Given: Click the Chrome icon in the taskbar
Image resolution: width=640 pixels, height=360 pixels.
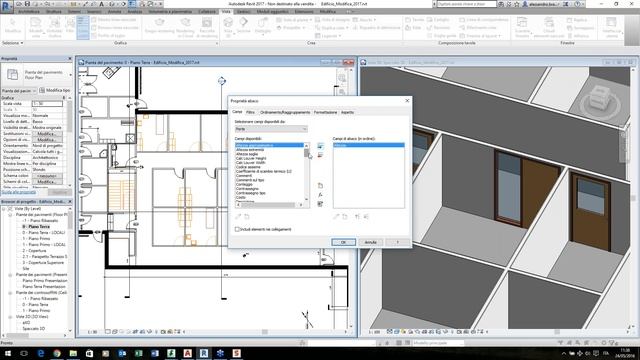Looking at the screenshot, I should [x=57, y=353].
